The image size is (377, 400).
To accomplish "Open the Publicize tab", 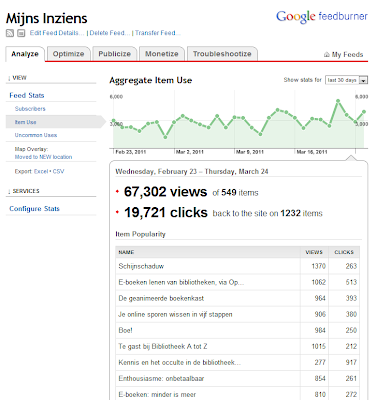I will (114, 54).
